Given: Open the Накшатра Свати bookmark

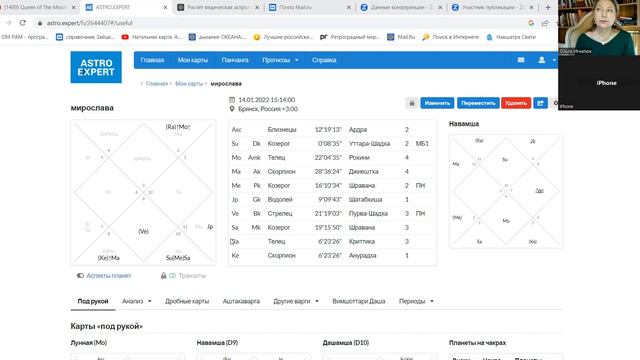Looking at the screenshot, I should pyautogui.click(x=511, y=37).
